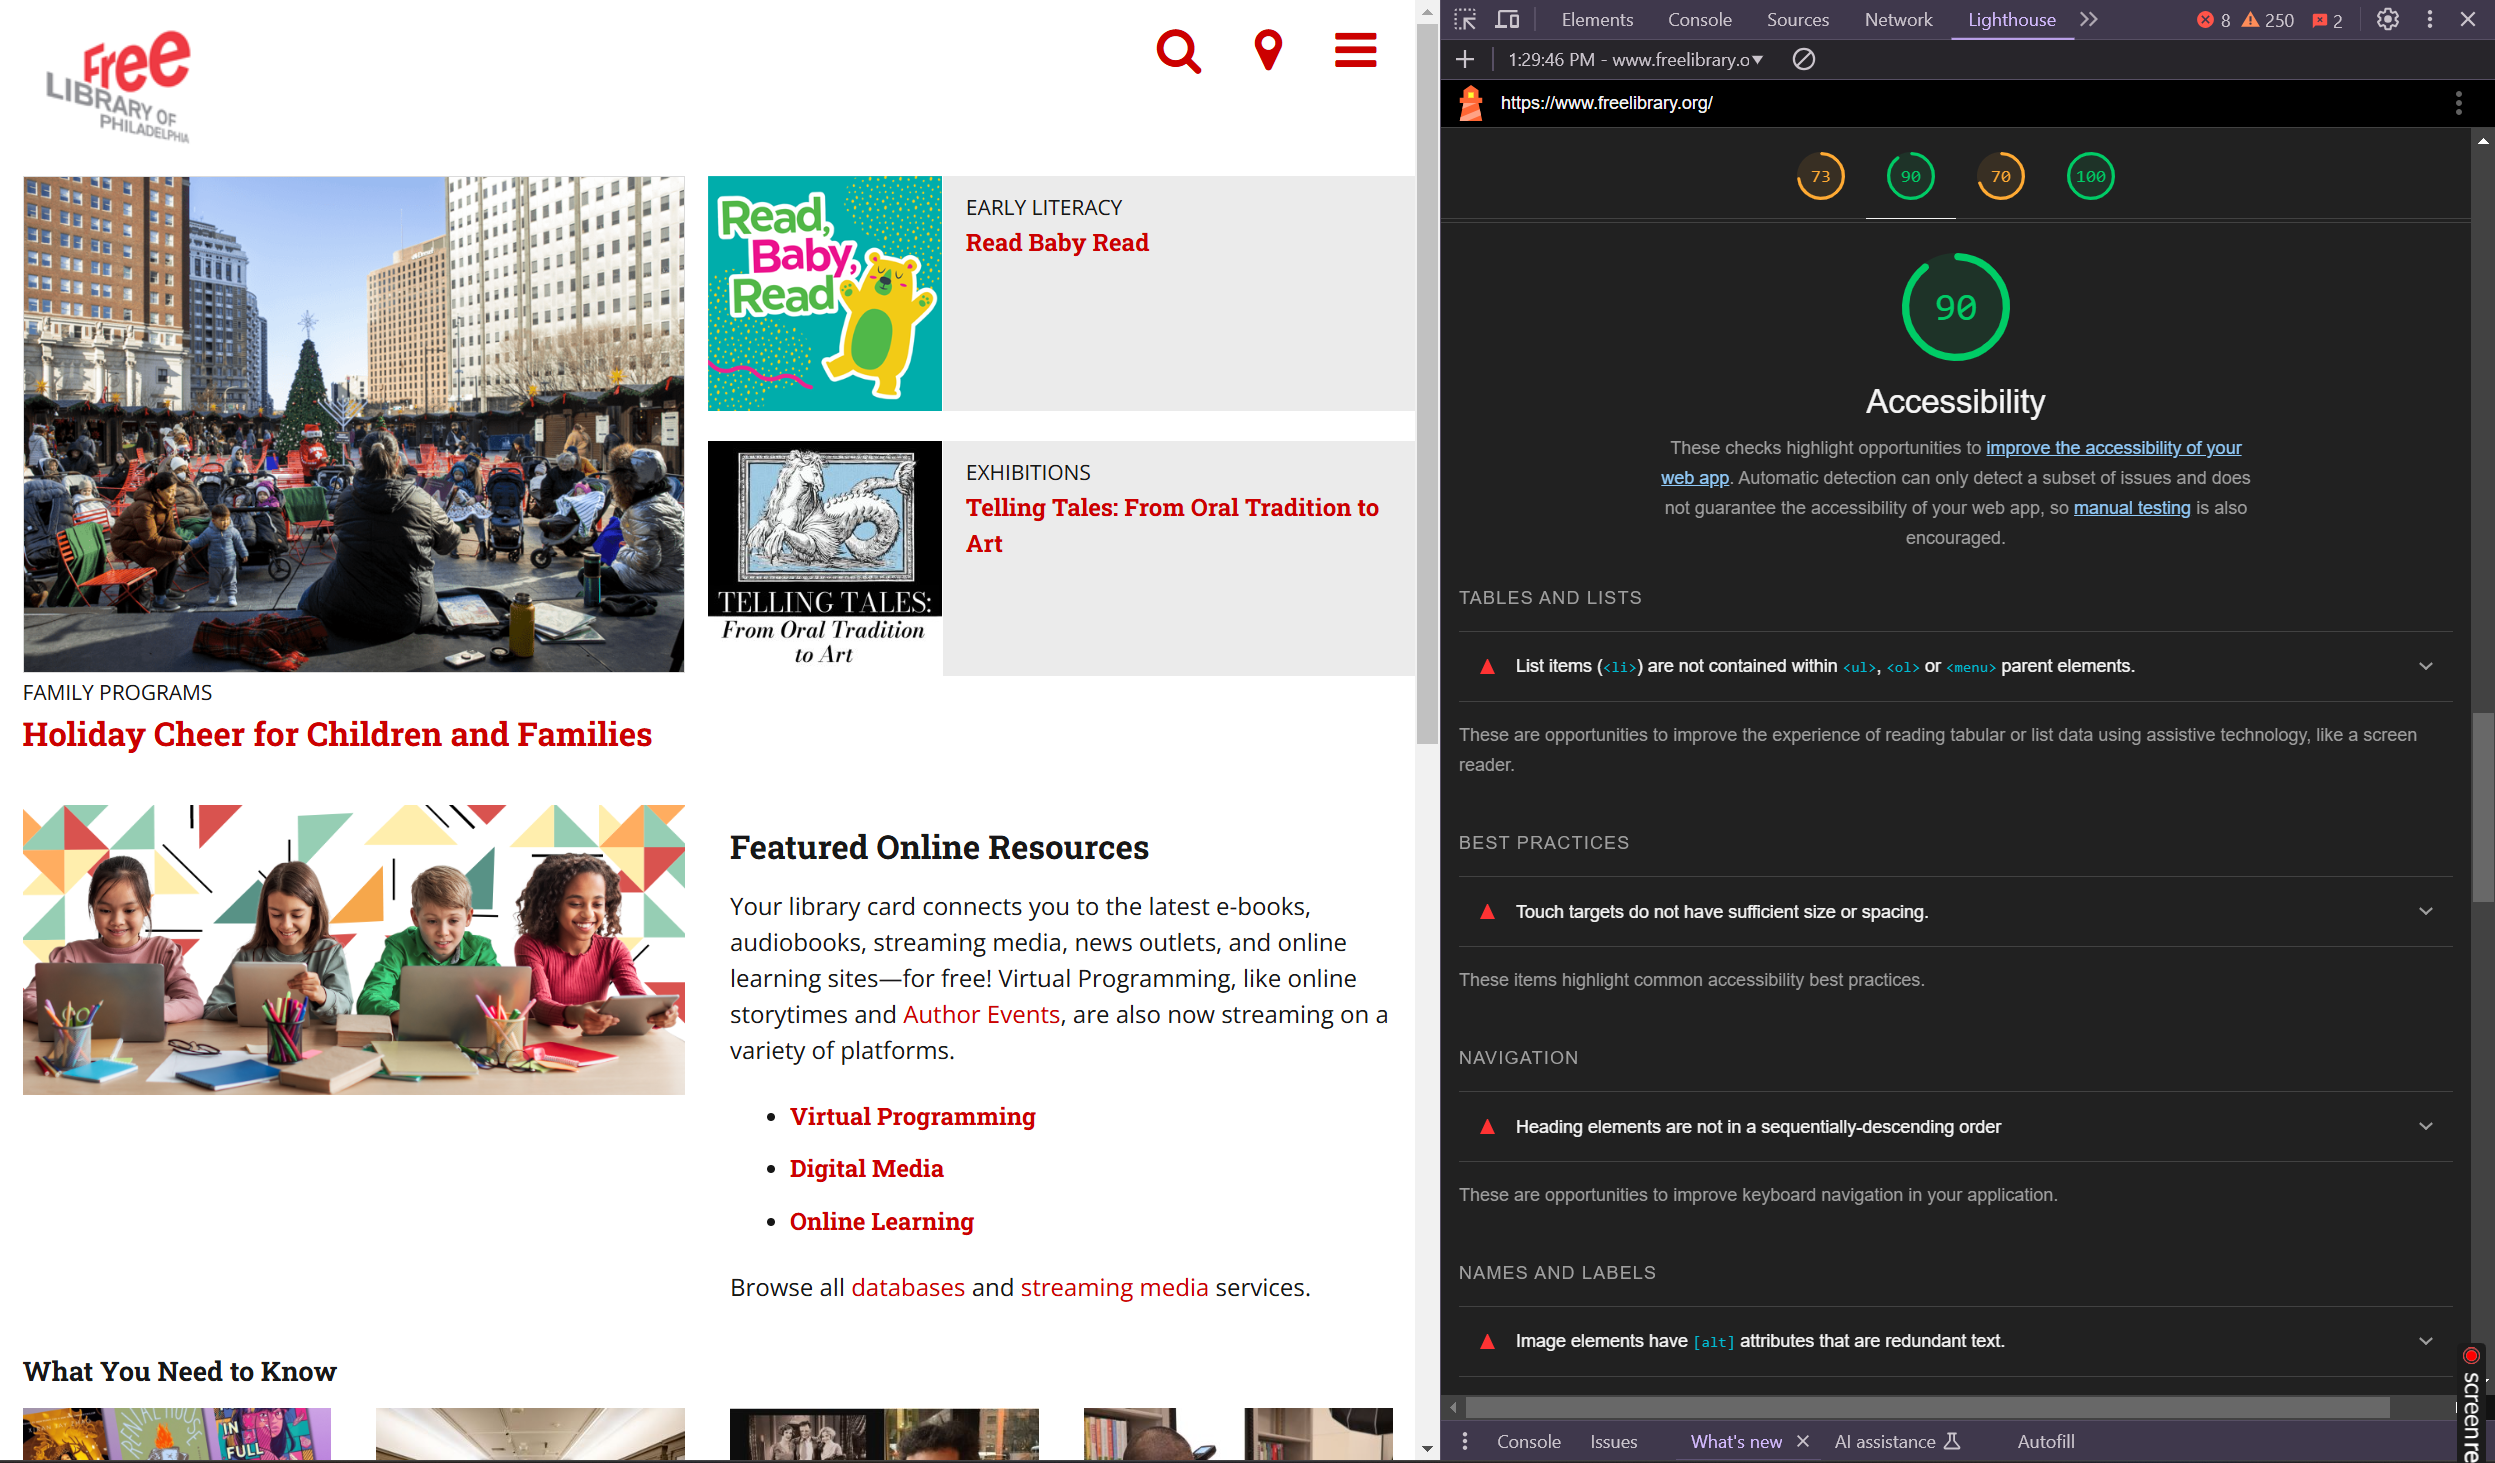Go to Free Library of Philadelphia logo
This screenshot has width=2495, height=1463.
pos(119,87)
